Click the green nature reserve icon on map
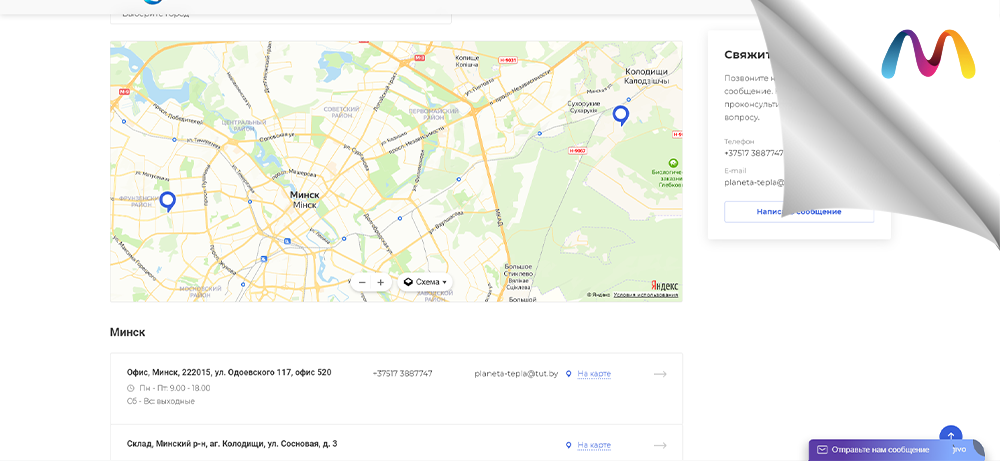The image size is (1000, 461). coord(672,164)
